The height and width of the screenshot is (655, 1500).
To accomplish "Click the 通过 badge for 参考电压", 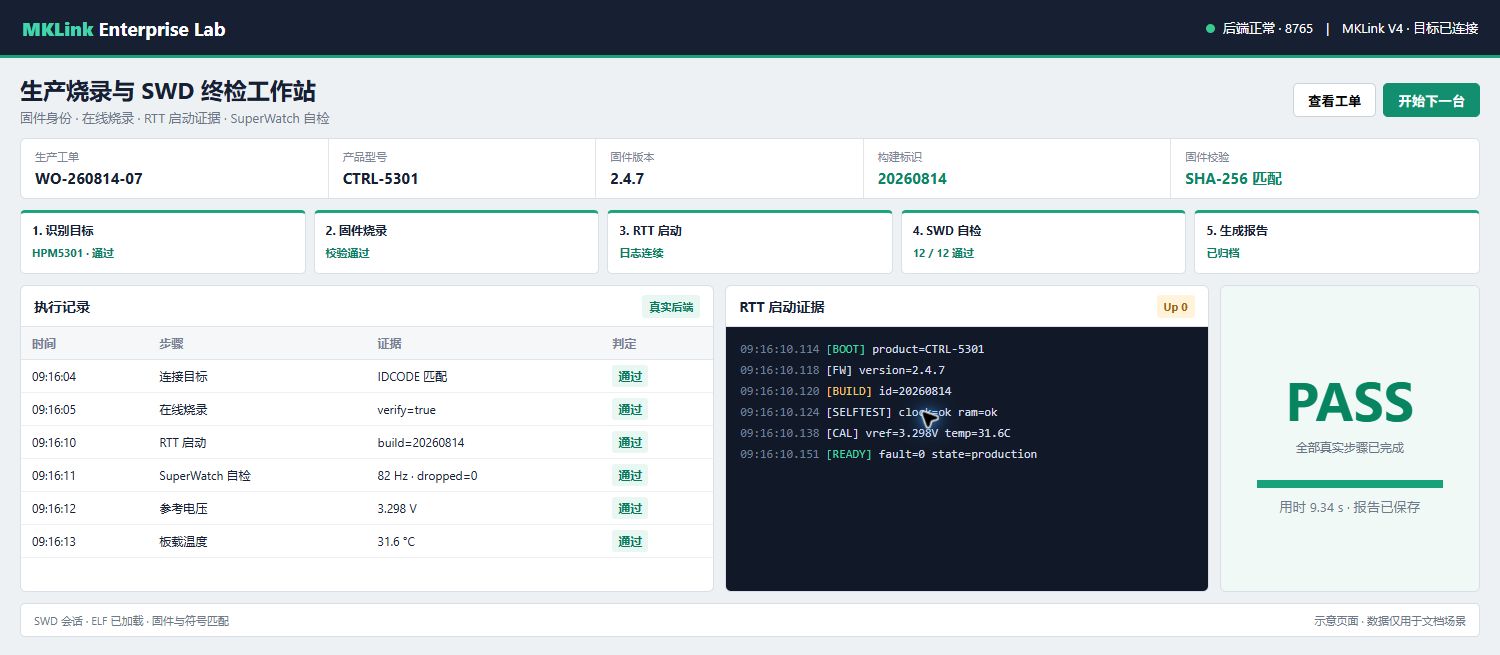I will coord(630,508).
